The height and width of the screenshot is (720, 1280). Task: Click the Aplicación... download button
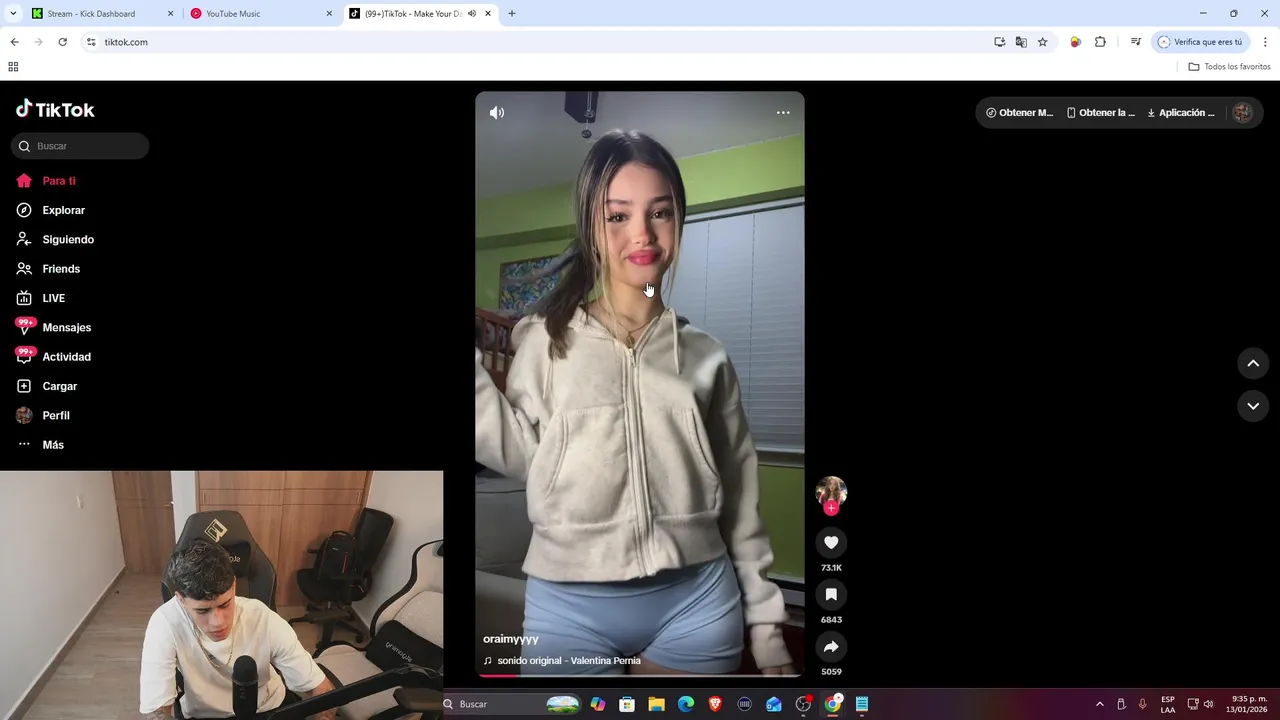(1181, 113)
